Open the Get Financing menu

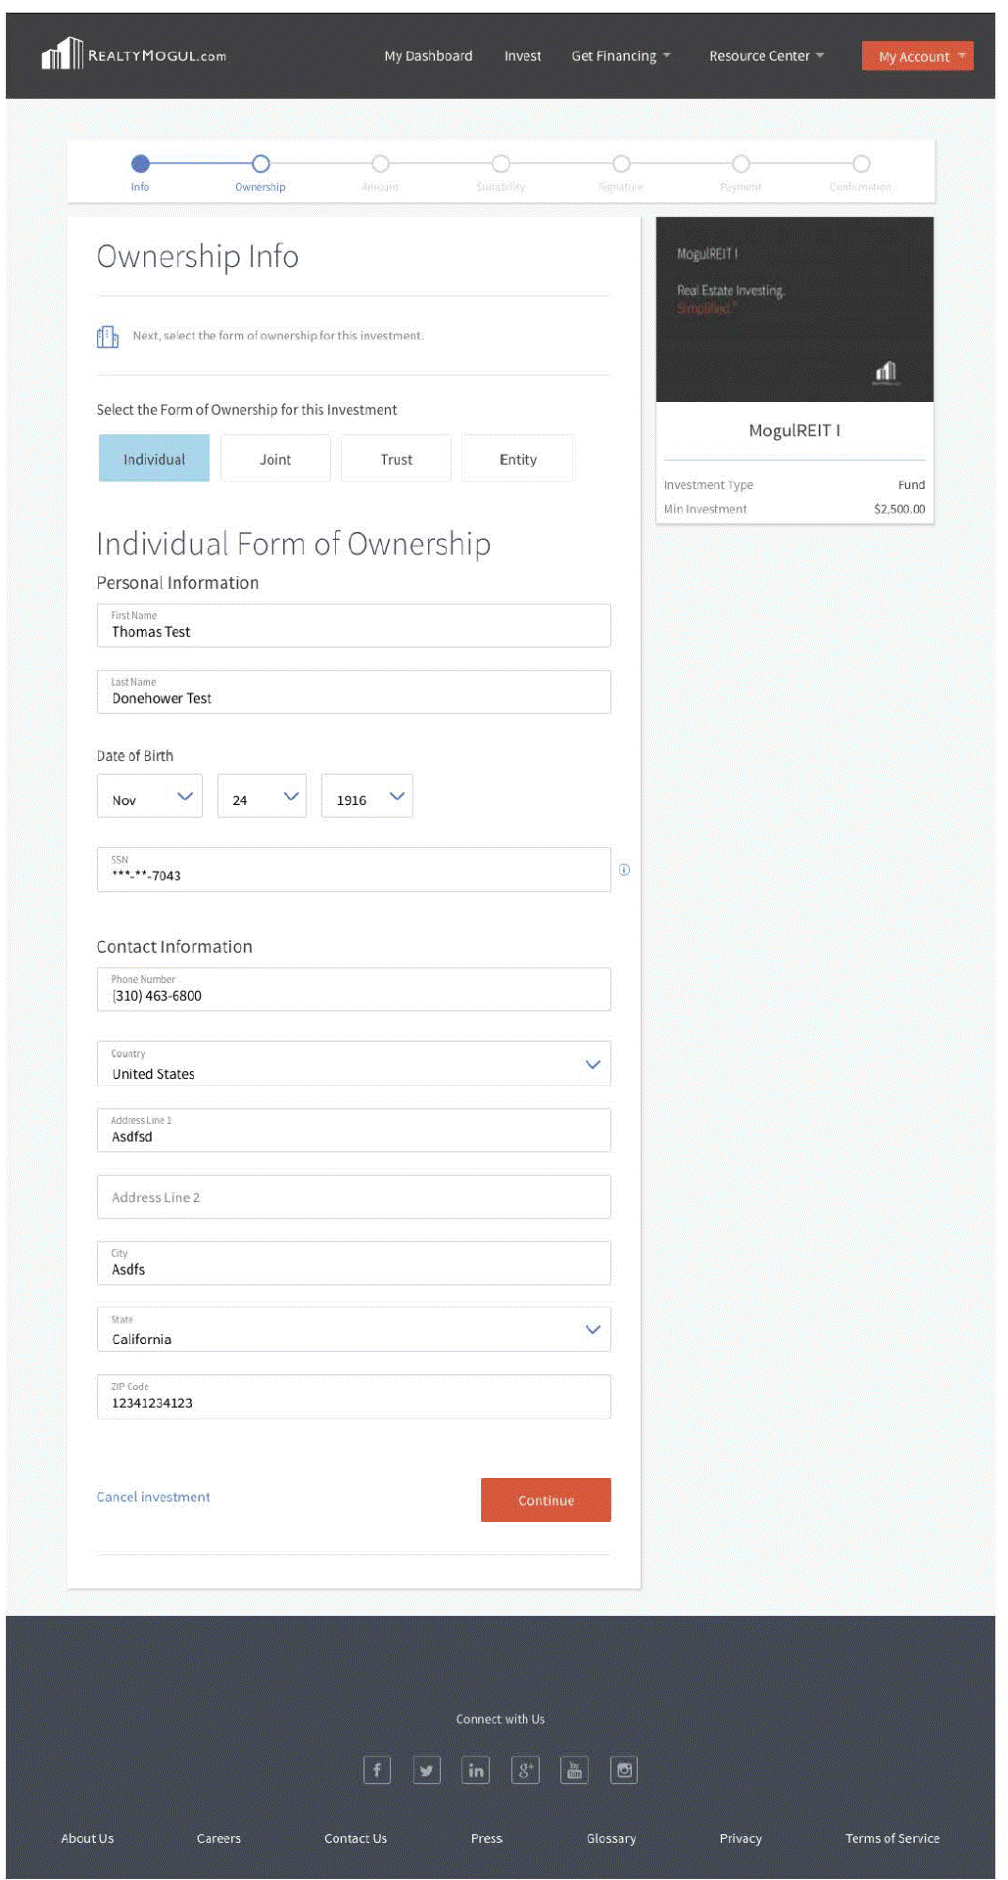tap(620, 56)
